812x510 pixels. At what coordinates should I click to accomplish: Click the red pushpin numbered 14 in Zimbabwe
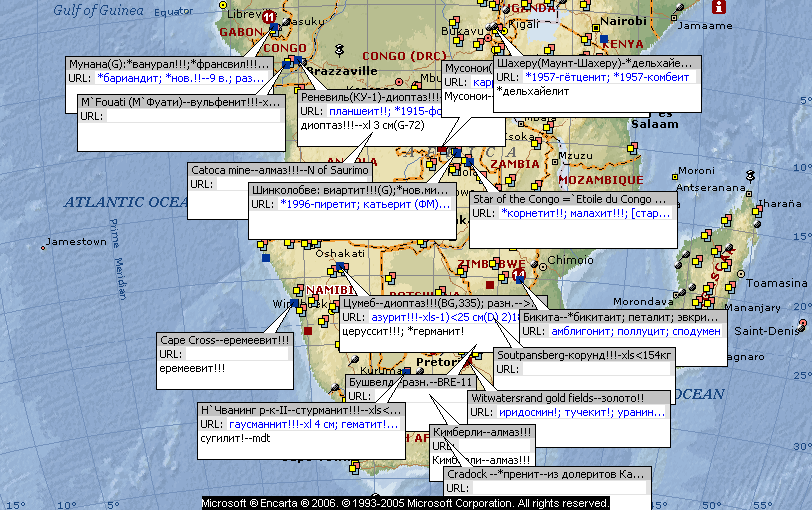tap(518, 274)
